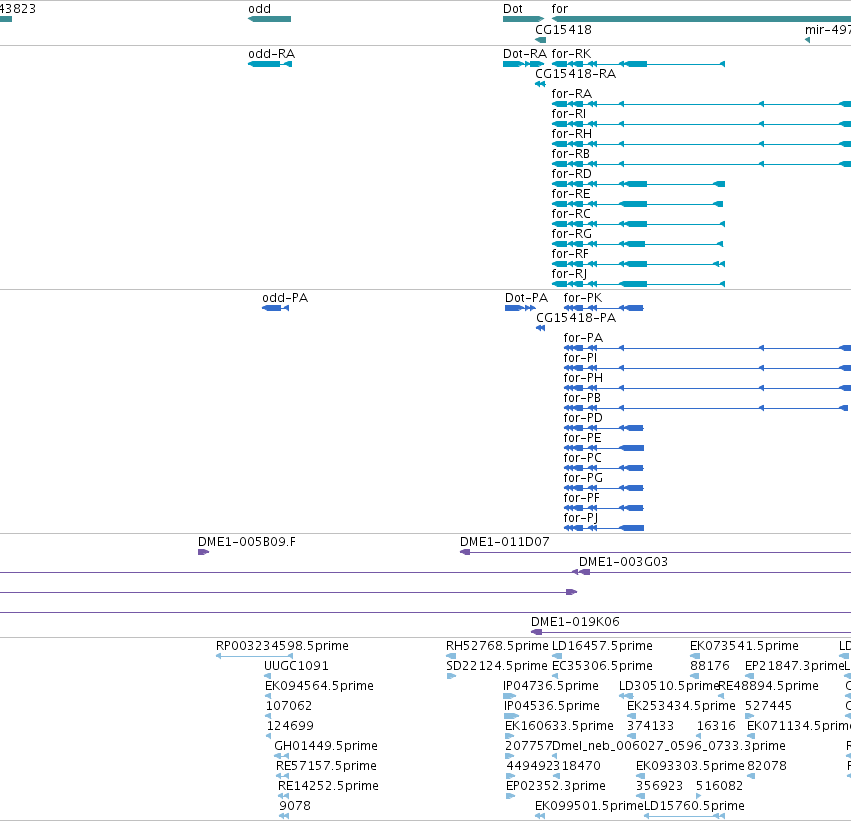Select the 88176 EST label
Image resolution: width=851 pixels, height=821 pixels.
point(710,666)
